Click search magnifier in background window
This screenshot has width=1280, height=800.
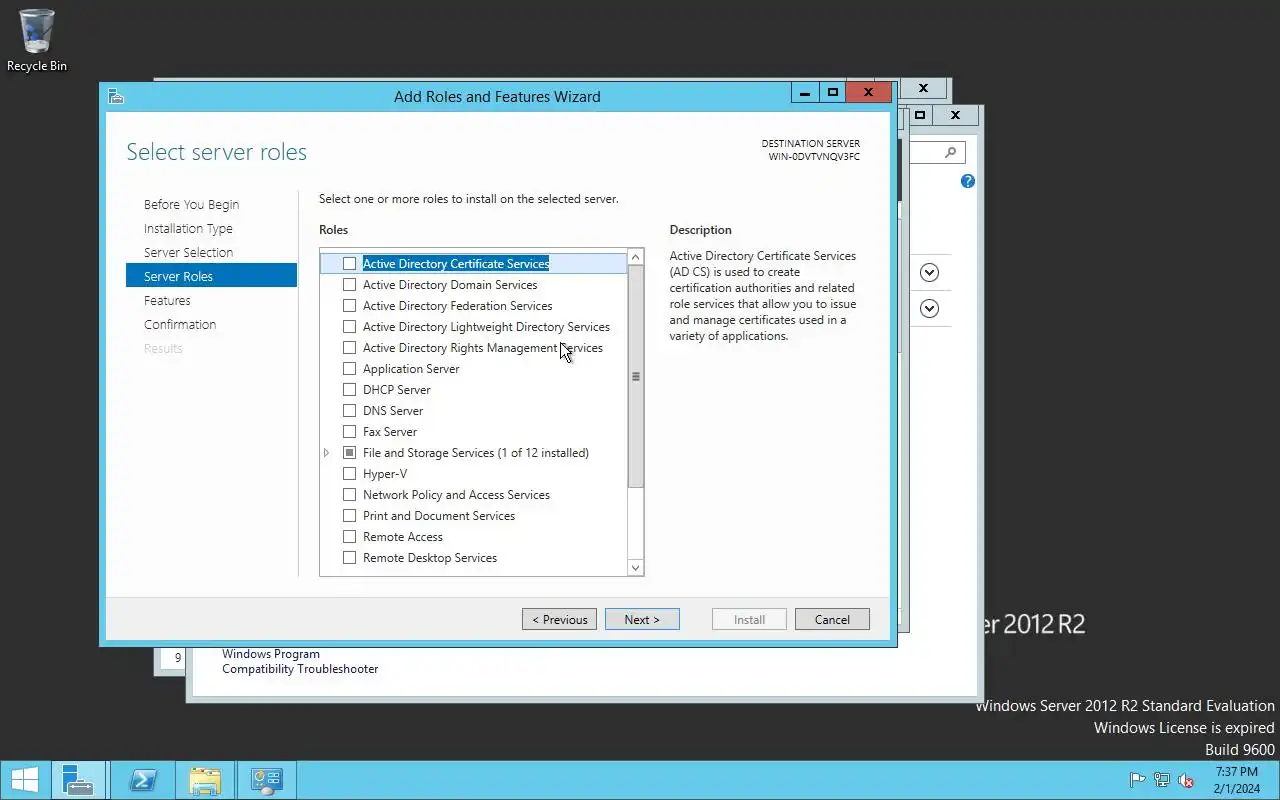click(x=951, y=152)
